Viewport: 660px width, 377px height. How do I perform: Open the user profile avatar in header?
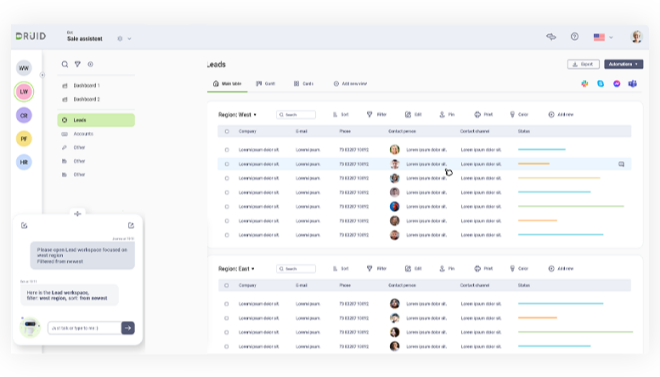coord(636,37)
